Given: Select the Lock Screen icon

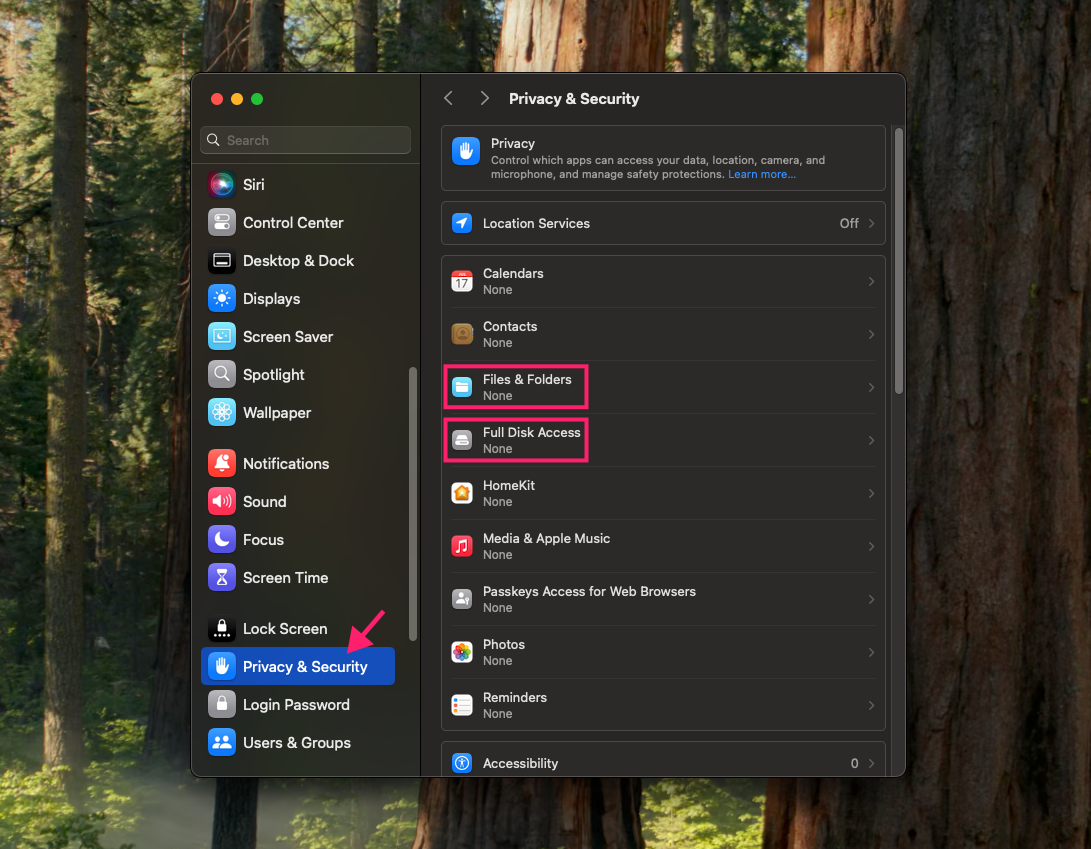Looking at the screenshot, I should pyautogui.click(x=221, y=628).
